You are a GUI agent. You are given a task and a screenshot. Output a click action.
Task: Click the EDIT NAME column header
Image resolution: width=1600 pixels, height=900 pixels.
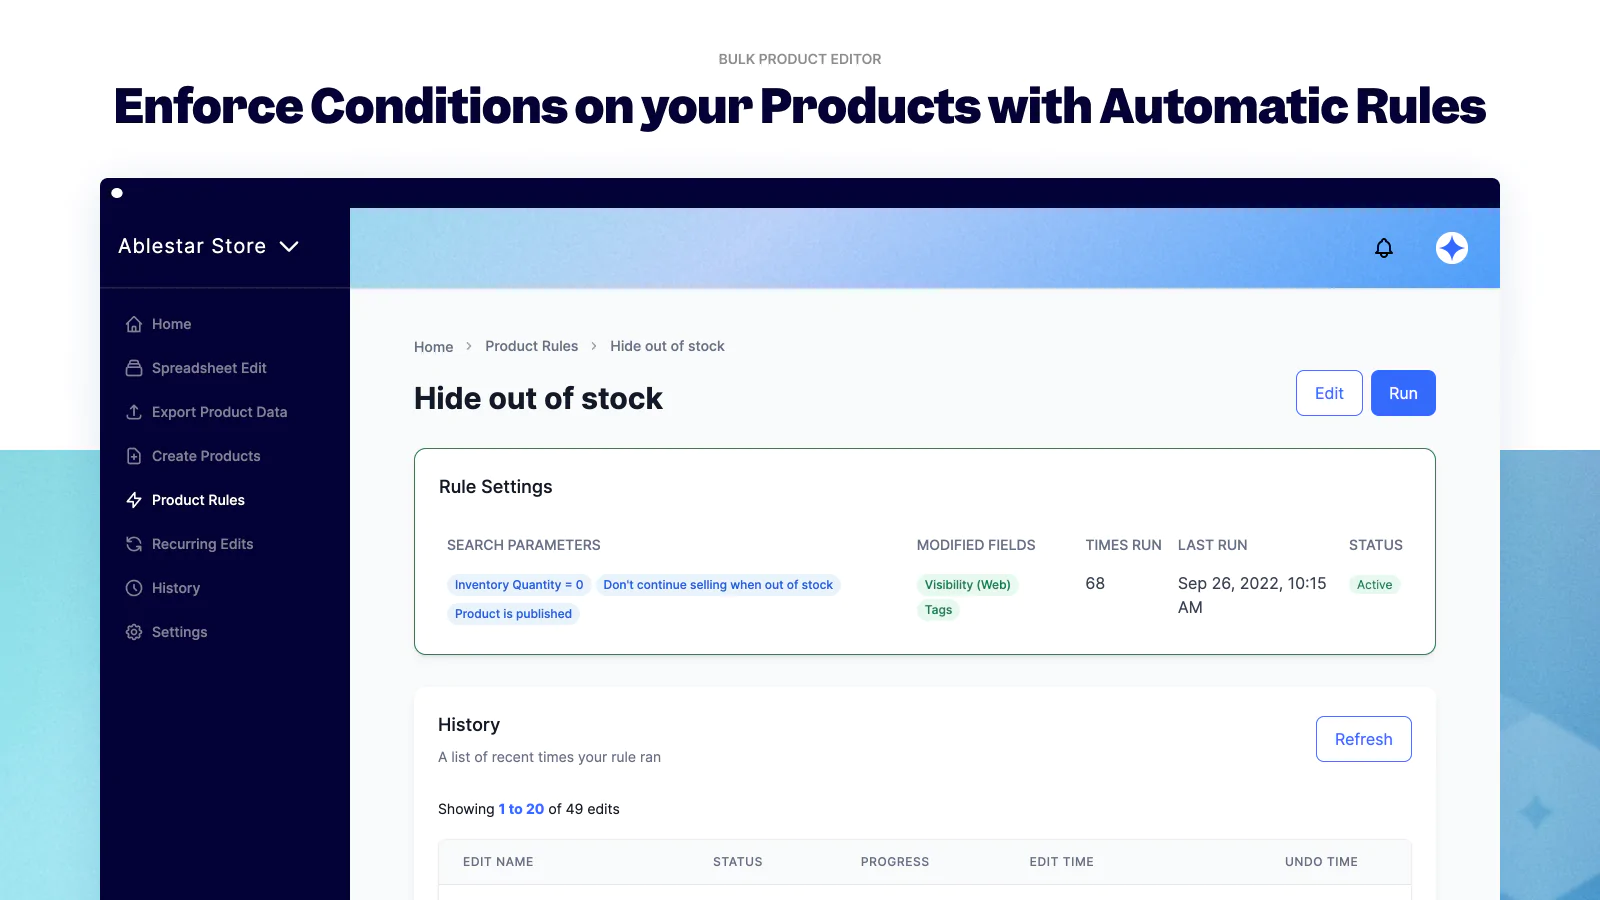(x=498, y=862)
